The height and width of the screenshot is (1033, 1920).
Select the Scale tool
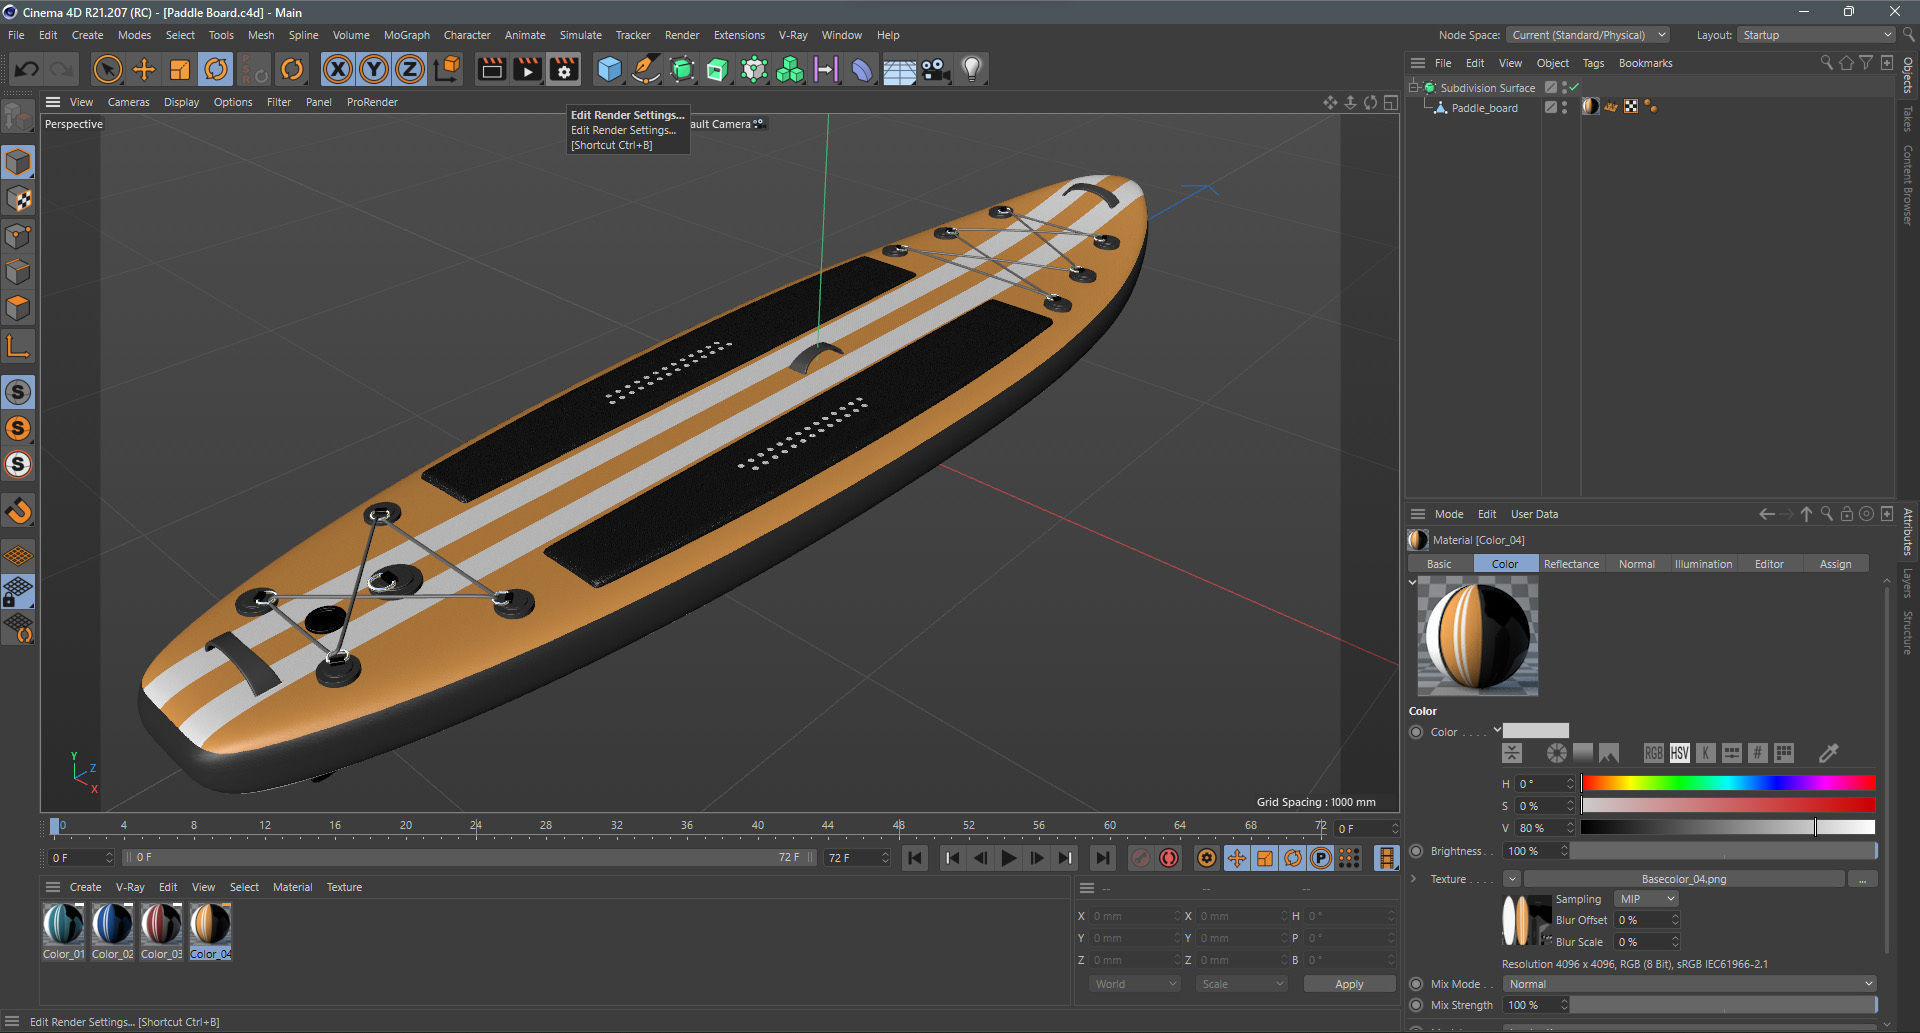click(x=180, y=69)
